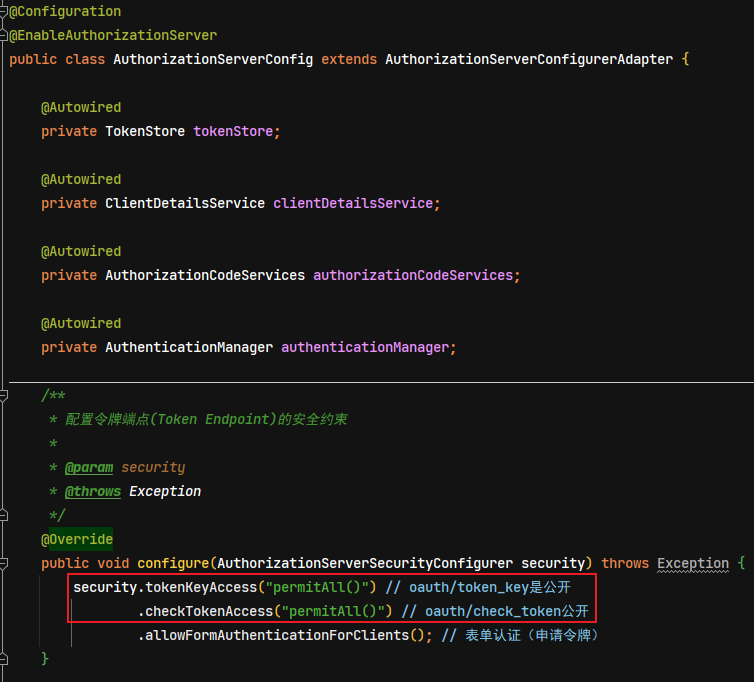Click the @EnableAuthorizationServer fold marker
Image resolution: width=754 pixels, height=682 pixels.
coord(3,36)
